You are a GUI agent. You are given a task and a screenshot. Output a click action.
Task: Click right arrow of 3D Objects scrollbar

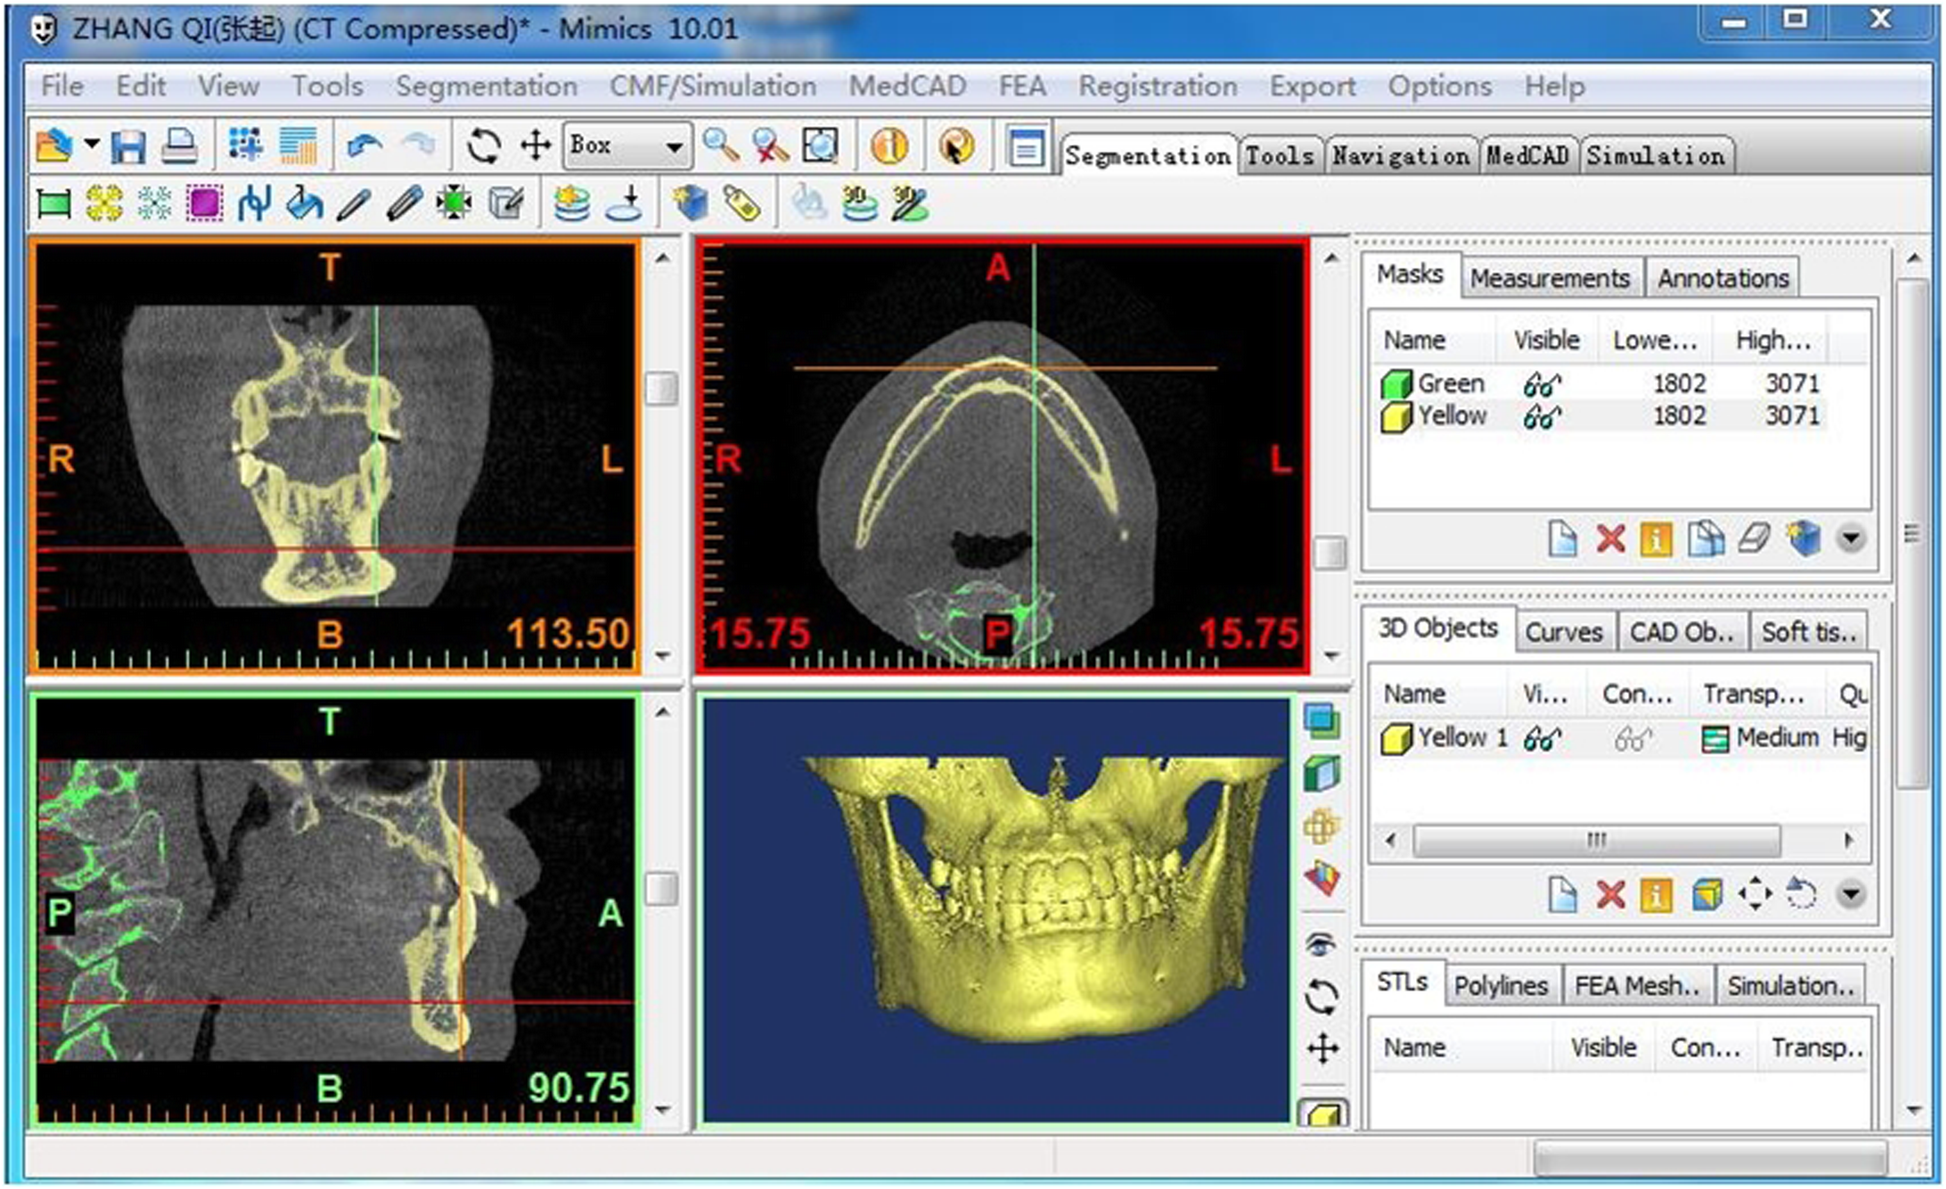[1849, 841]
